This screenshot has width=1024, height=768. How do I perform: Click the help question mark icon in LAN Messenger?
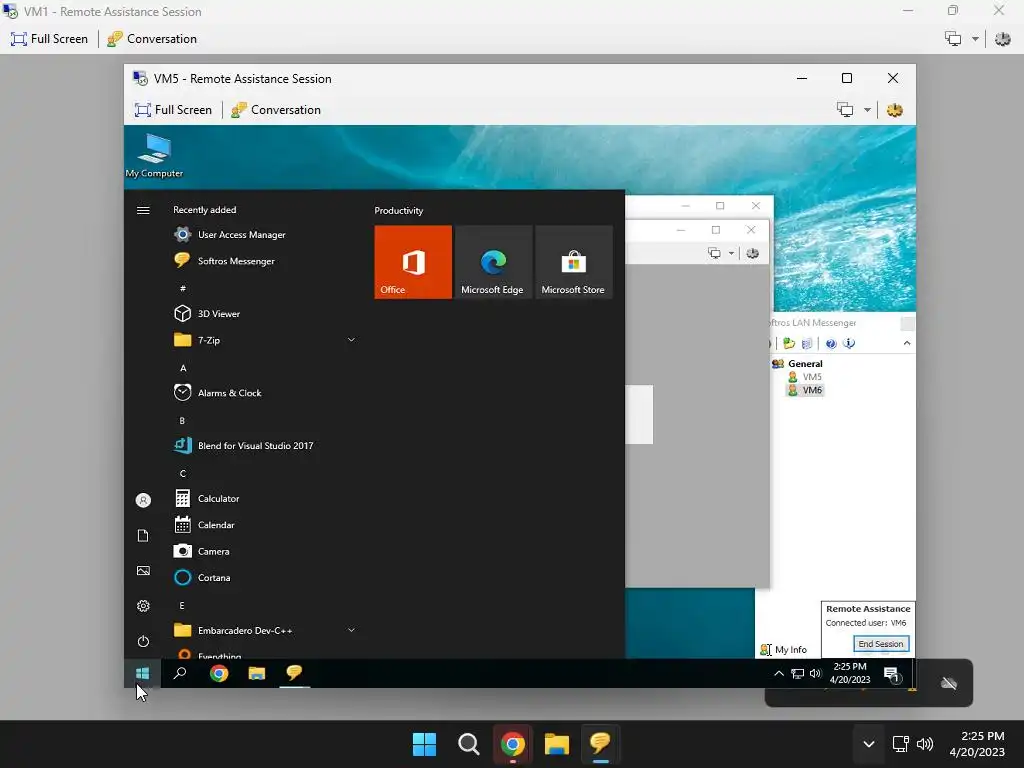(831, 344)
